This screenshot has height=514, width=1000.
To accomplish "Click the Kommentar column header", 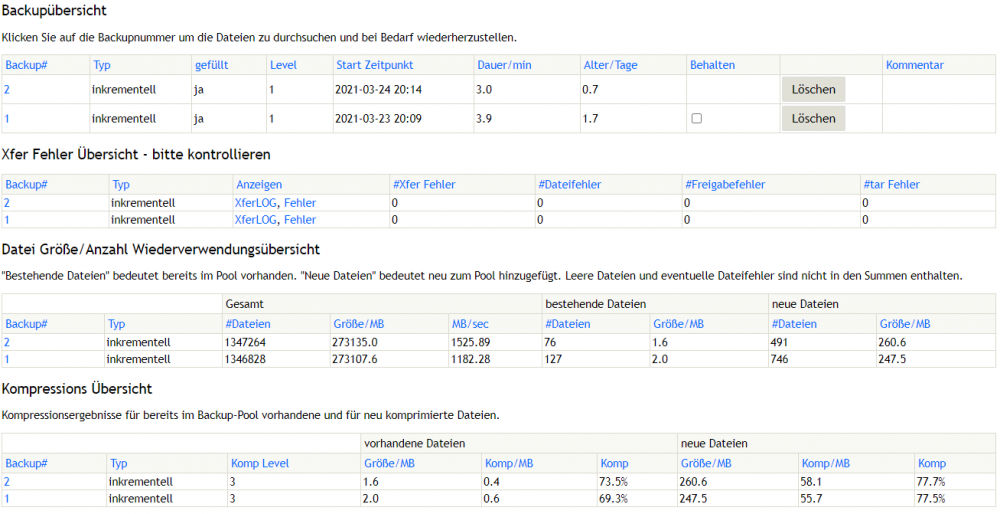I will (x=915, y=65).
